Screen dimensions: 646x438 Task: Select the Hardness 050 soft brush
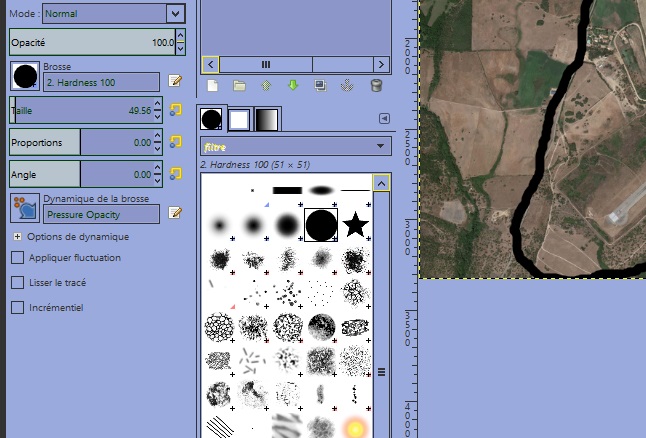tap(253, 225)
